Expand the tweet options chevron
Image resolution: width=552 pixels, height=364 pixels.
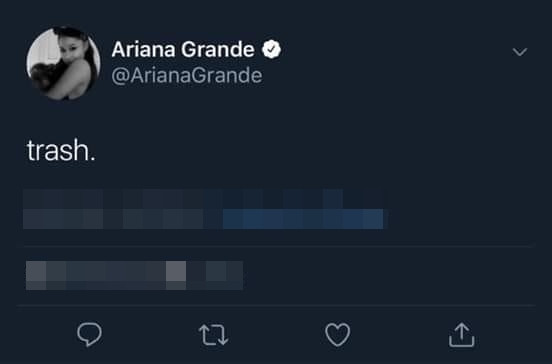tap(520, 52)
